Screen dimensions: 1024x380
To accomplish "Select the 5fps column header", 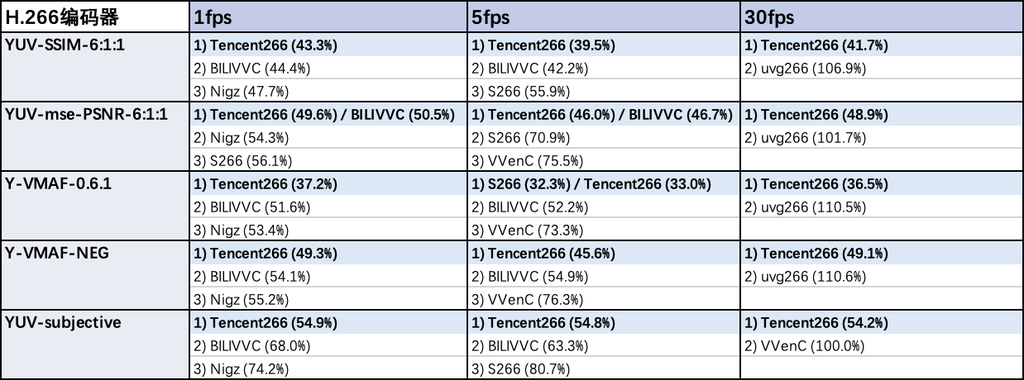I will tap(604, 18).
